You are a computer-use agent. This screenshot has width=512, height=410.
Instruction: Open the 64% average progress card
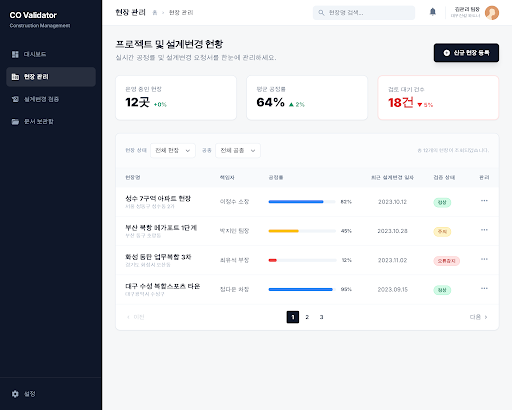pyautogui.click(x=307, y=98)
